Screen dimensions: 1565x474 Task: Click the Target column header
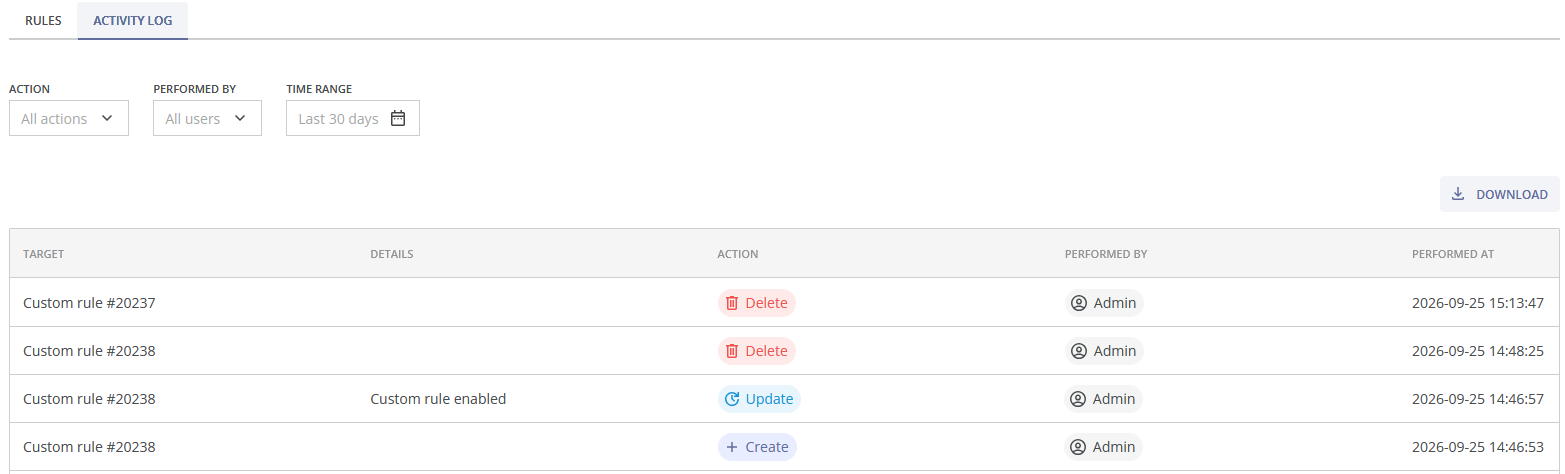(x=44, y=254)
